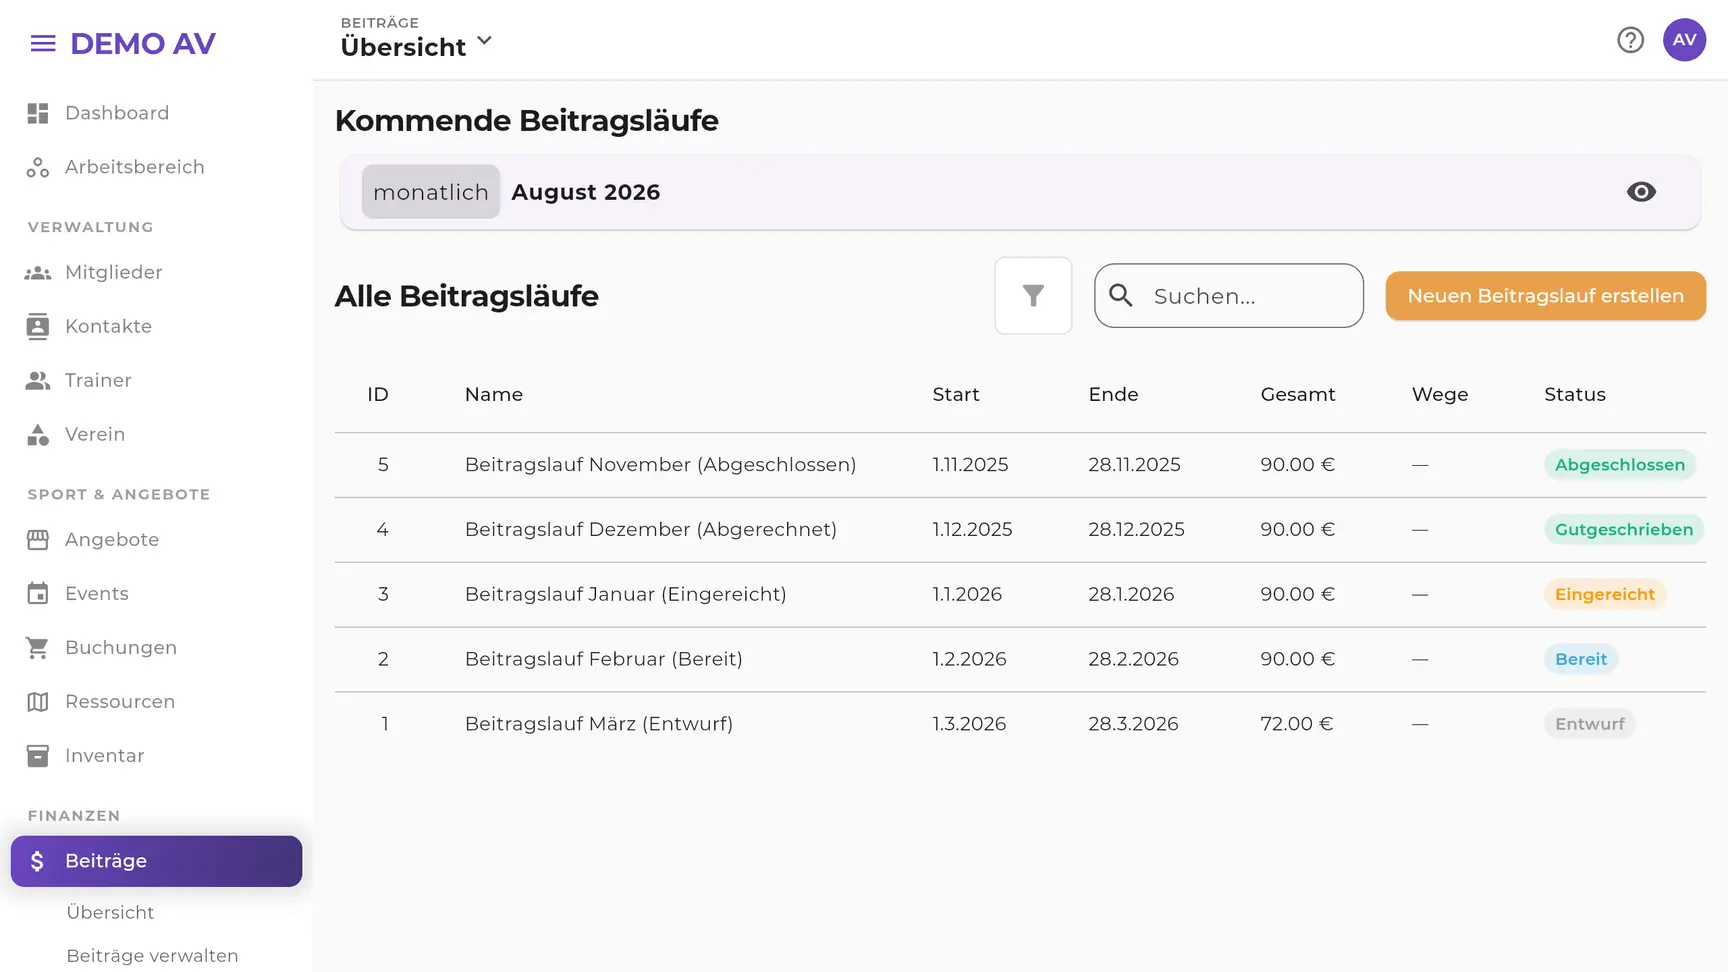Click the Bereit status badge
Image resolution: width=1728 pixels, height=972 pixels.
pyautogui.click(x=1581, y=659)
